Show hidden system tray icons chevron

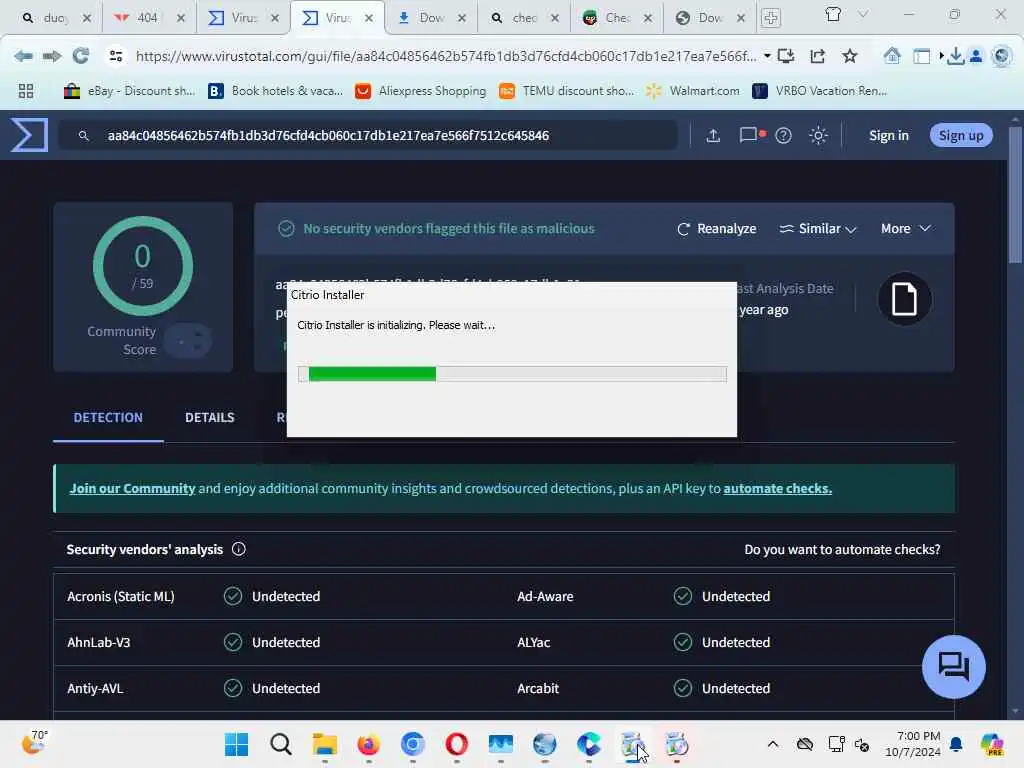(x=773, y=744)
